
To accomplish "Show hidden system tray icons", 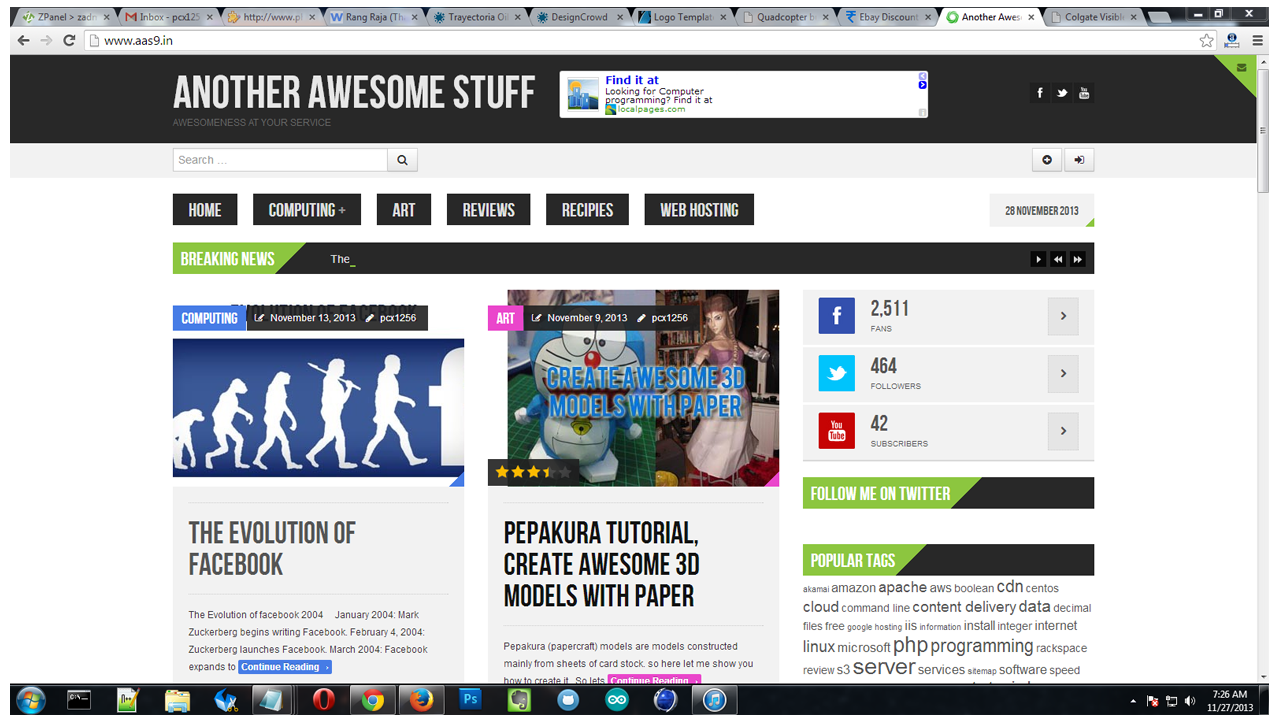I will (x=1133, y=702).
